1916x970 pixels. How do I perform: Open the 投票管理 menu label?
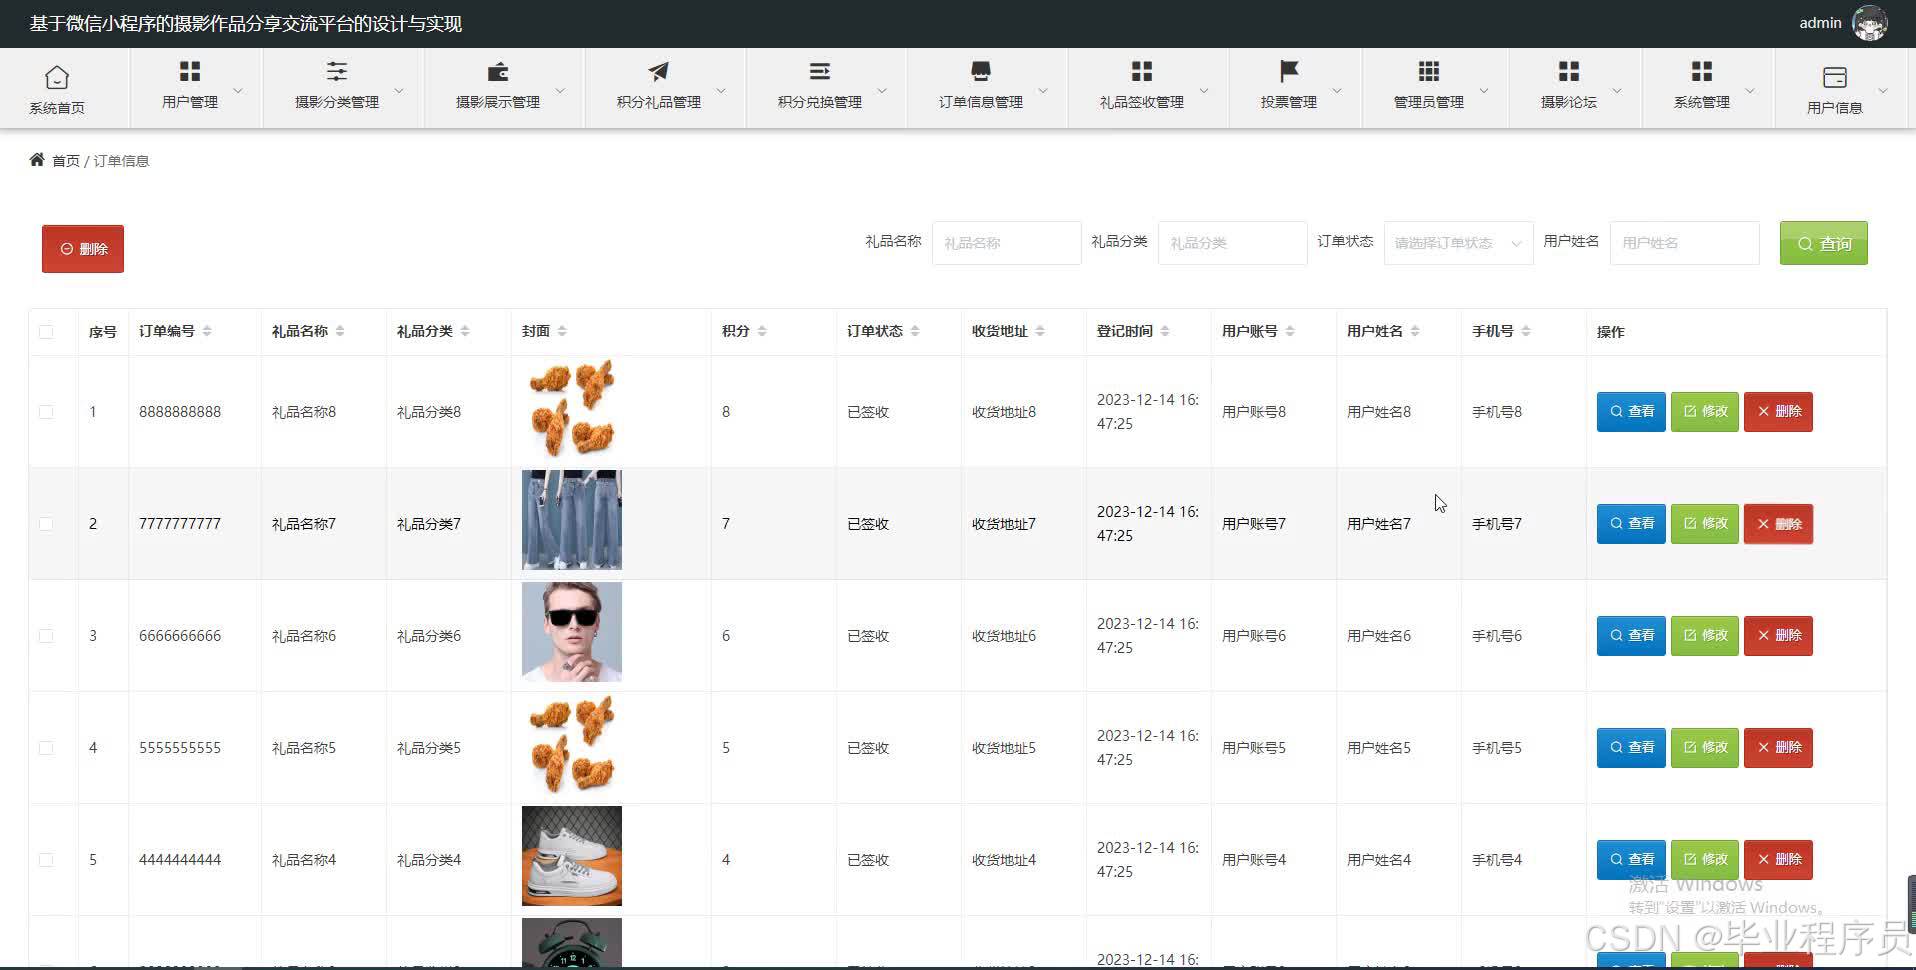[x=1289, y=102]
